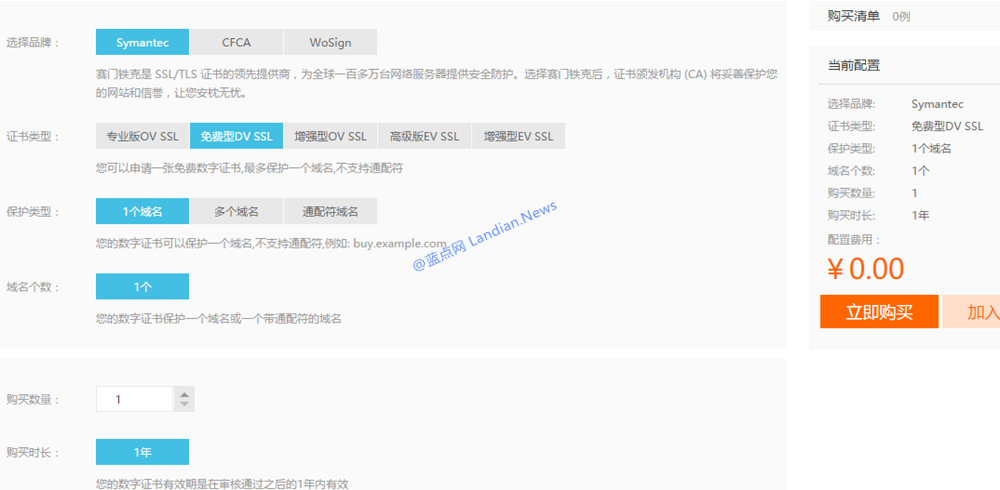Click the 证书类型 label on the left
Viewport: 1000px width, 490px height.
pos(33,137)
